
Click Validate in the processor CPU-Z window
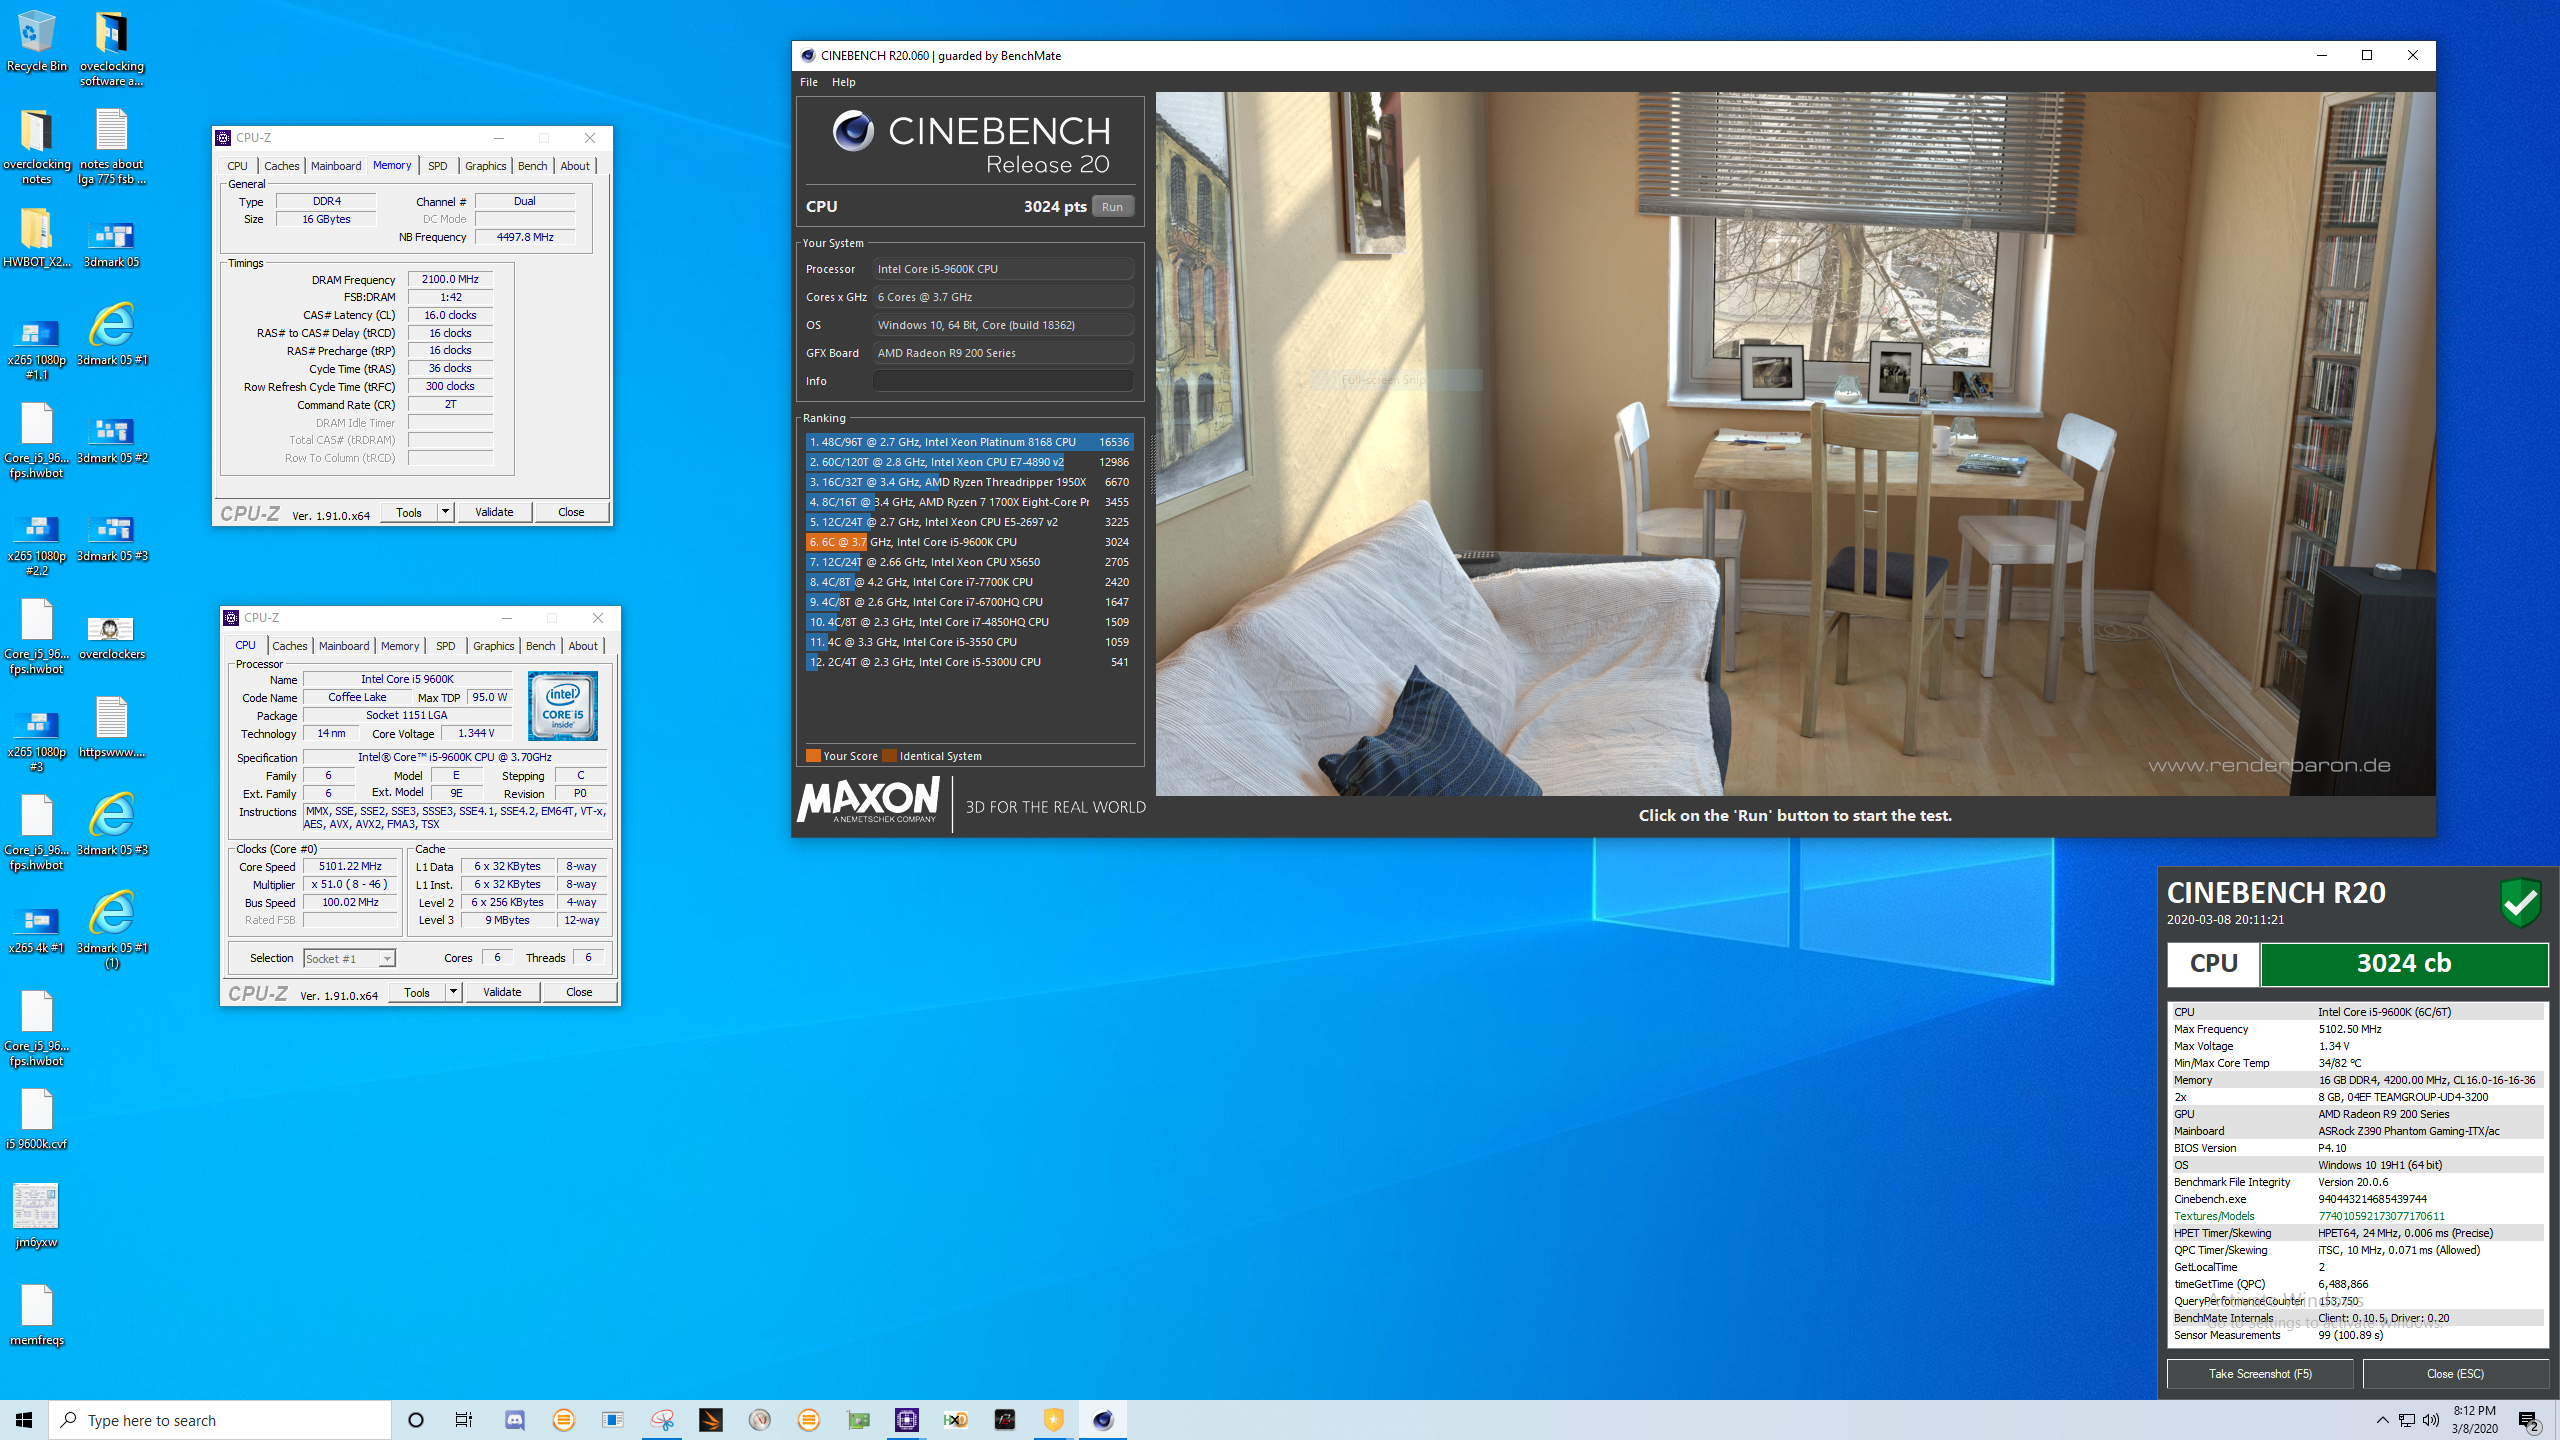[502, 992]
